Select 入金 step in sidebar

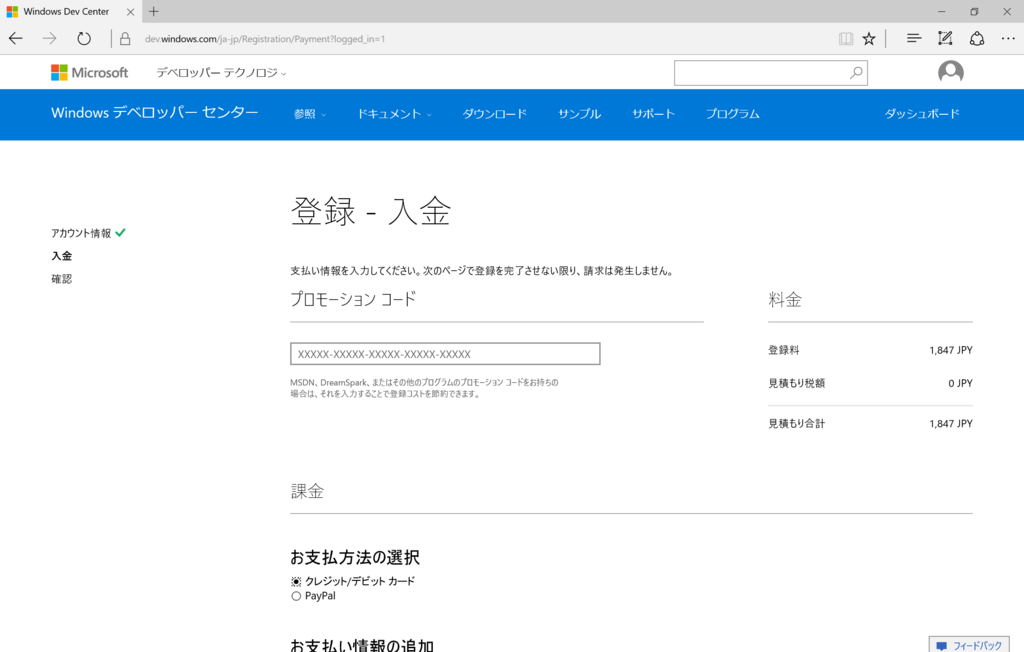(61, 256)
